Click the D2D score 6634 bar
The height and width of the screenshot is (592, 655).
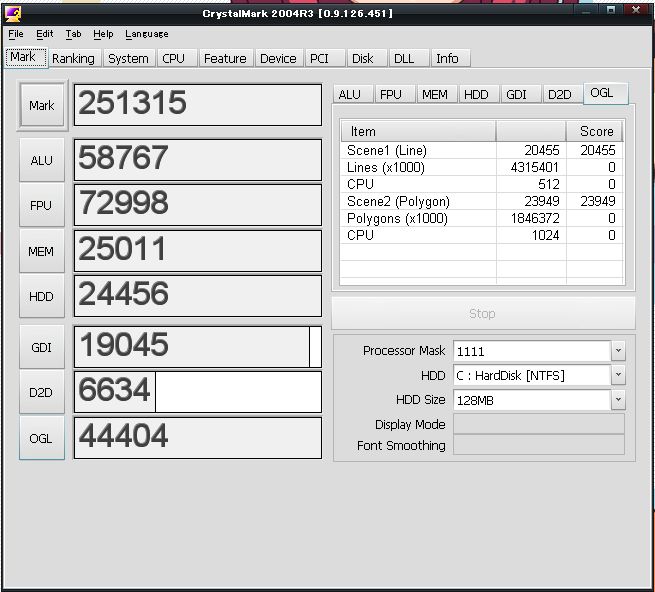coord(198,392)
